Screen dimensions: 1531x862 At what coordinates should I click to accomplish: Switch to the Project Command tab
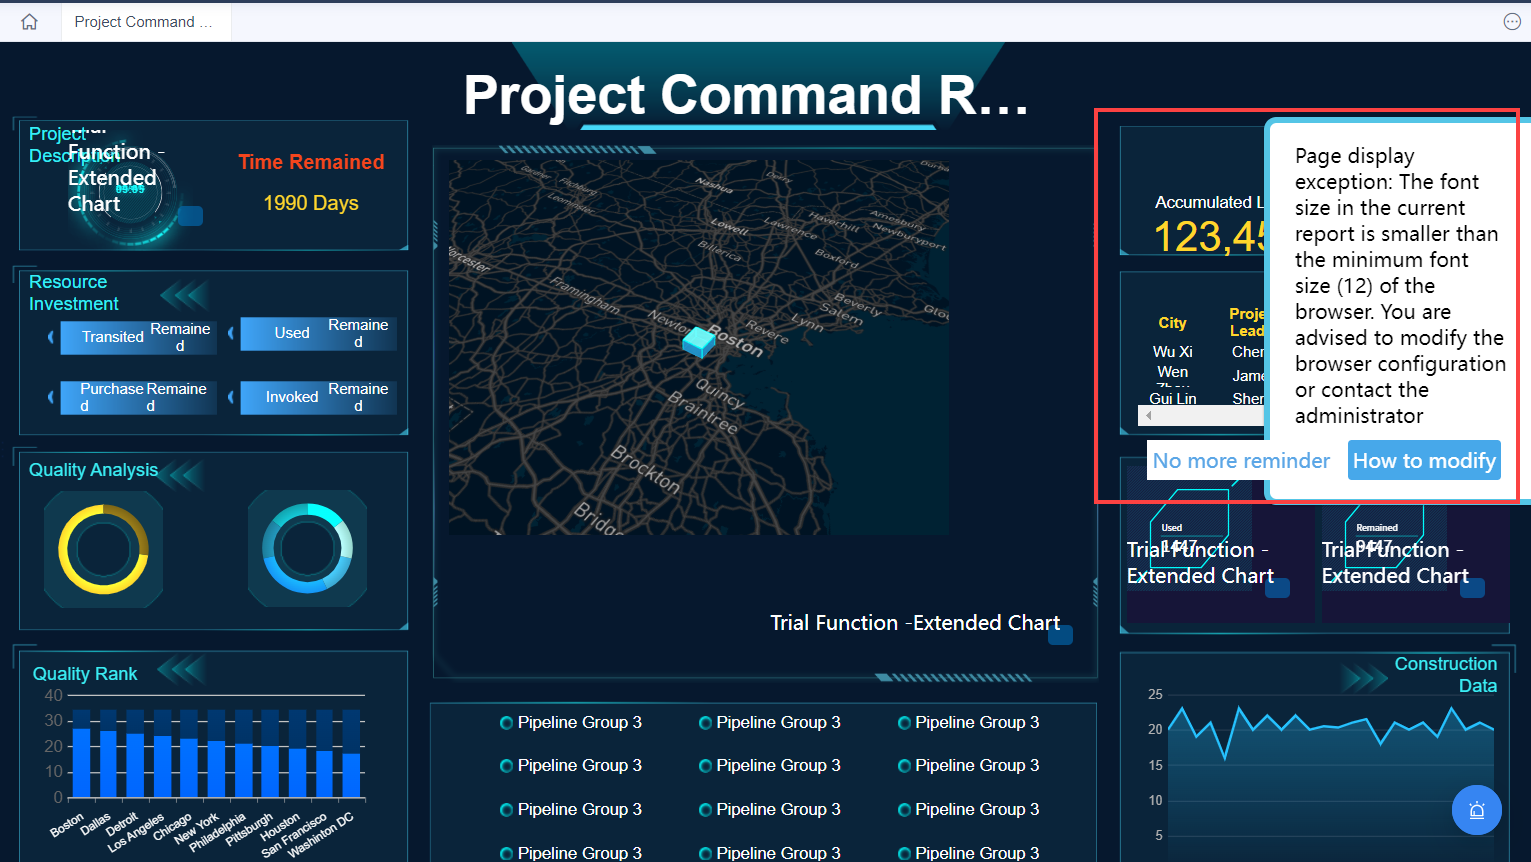146,22
